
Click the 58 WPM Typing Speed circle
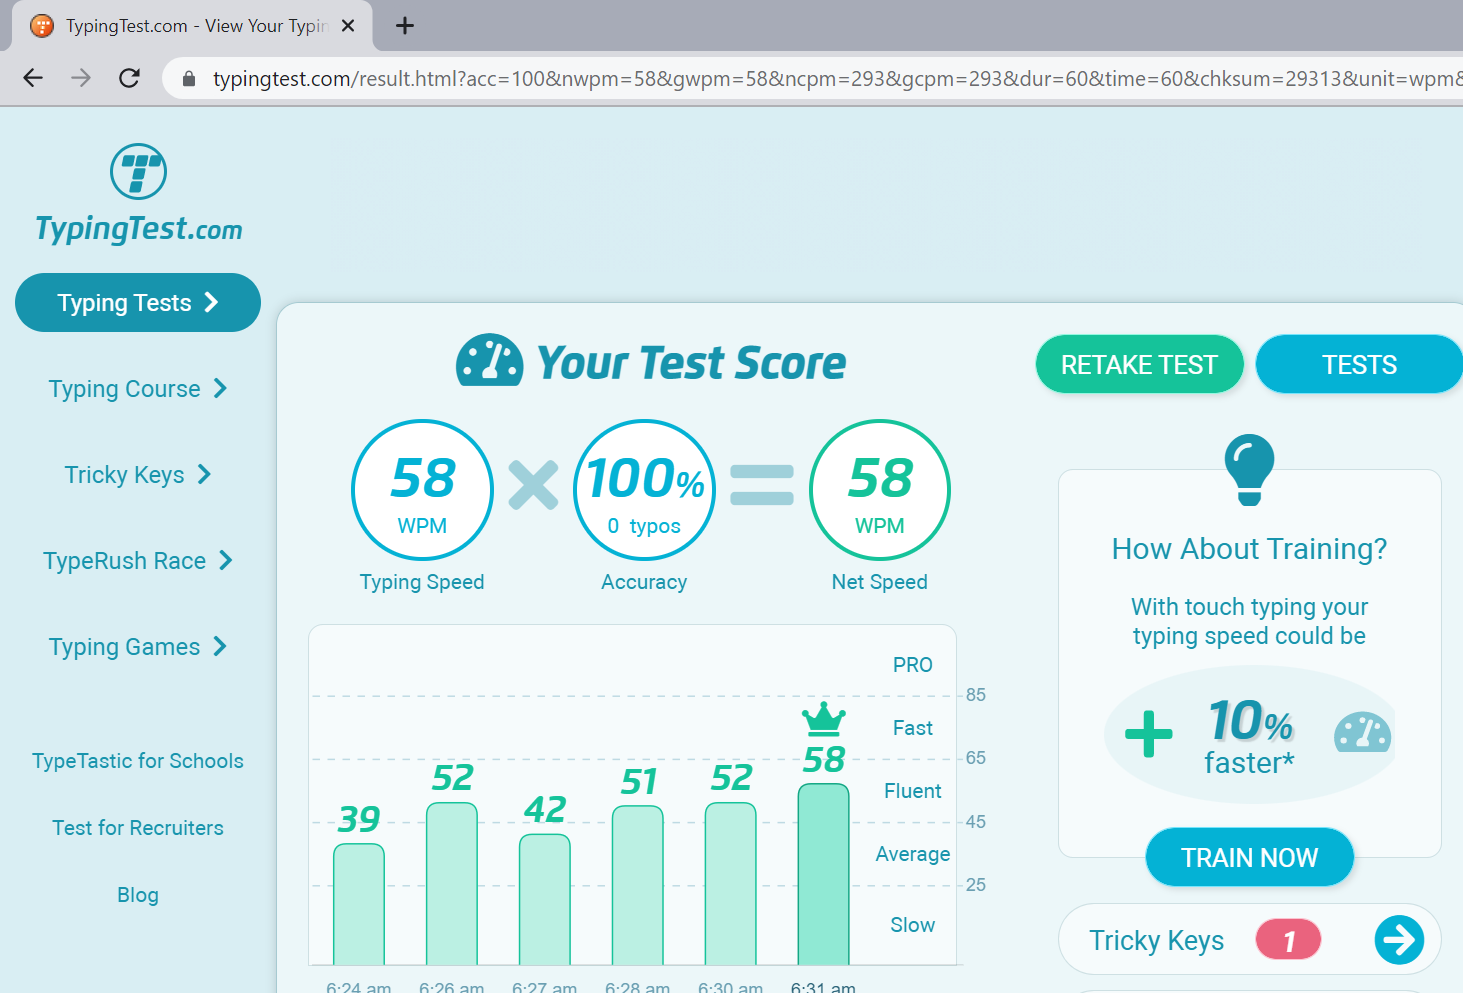point(422,490)
